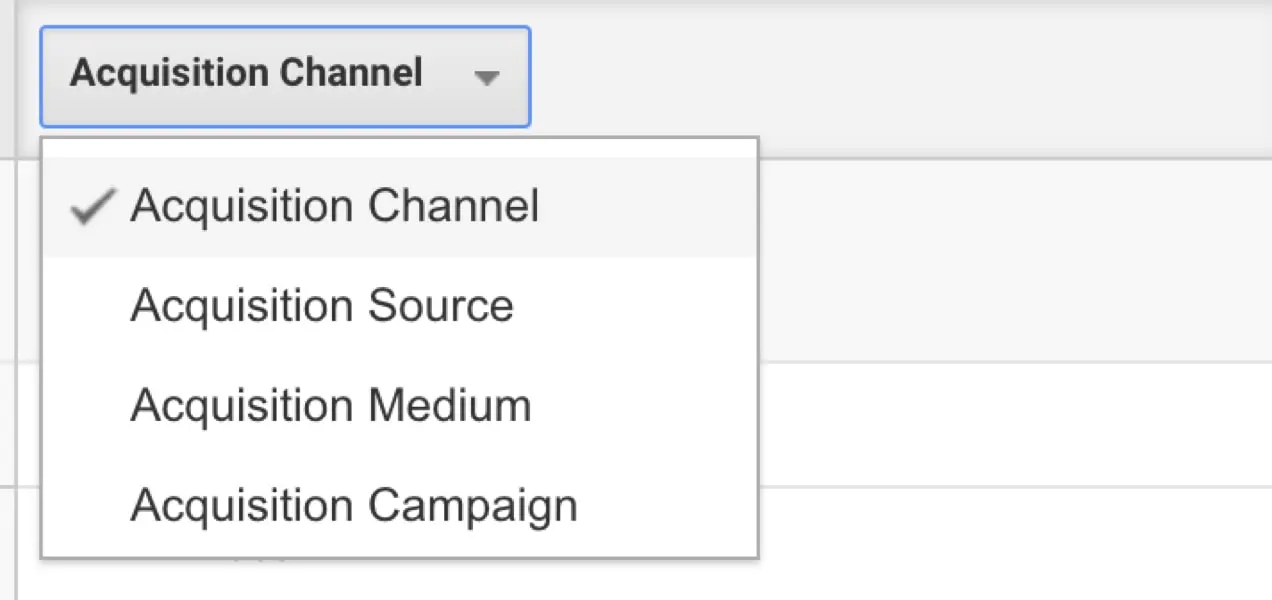This screenshot has height=600, width=1272.
Task: Switch primary dimension to Acquisition Source
Action: 321,306
